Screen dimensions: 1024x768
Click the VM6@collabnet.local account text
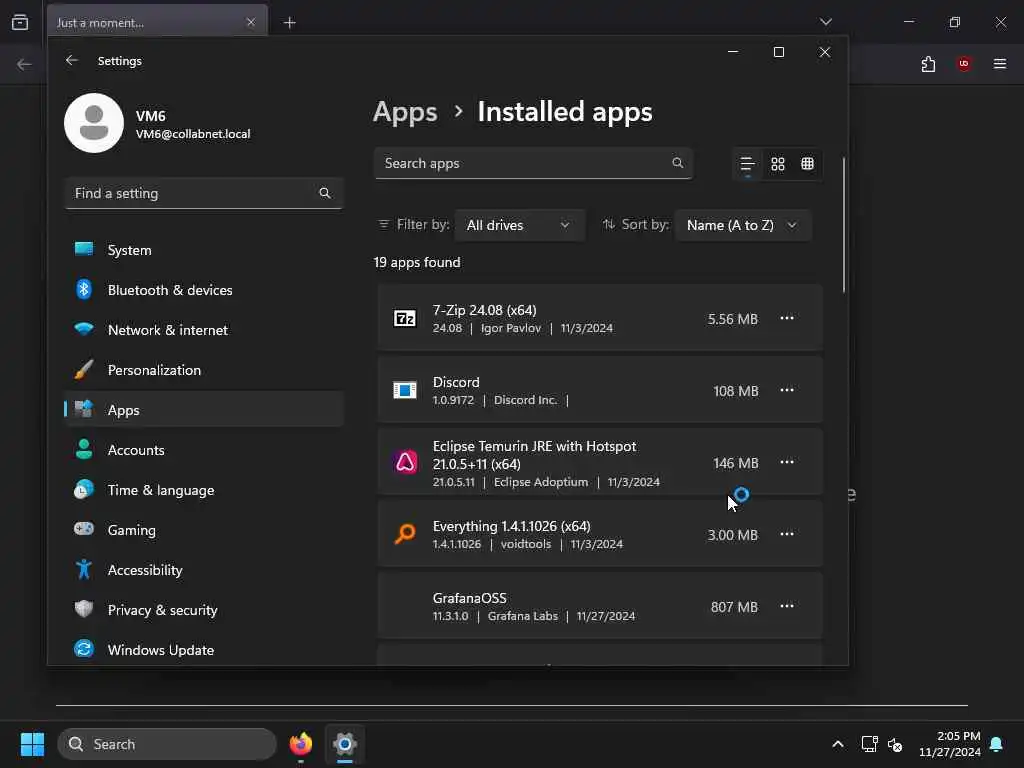click(193, 134)
